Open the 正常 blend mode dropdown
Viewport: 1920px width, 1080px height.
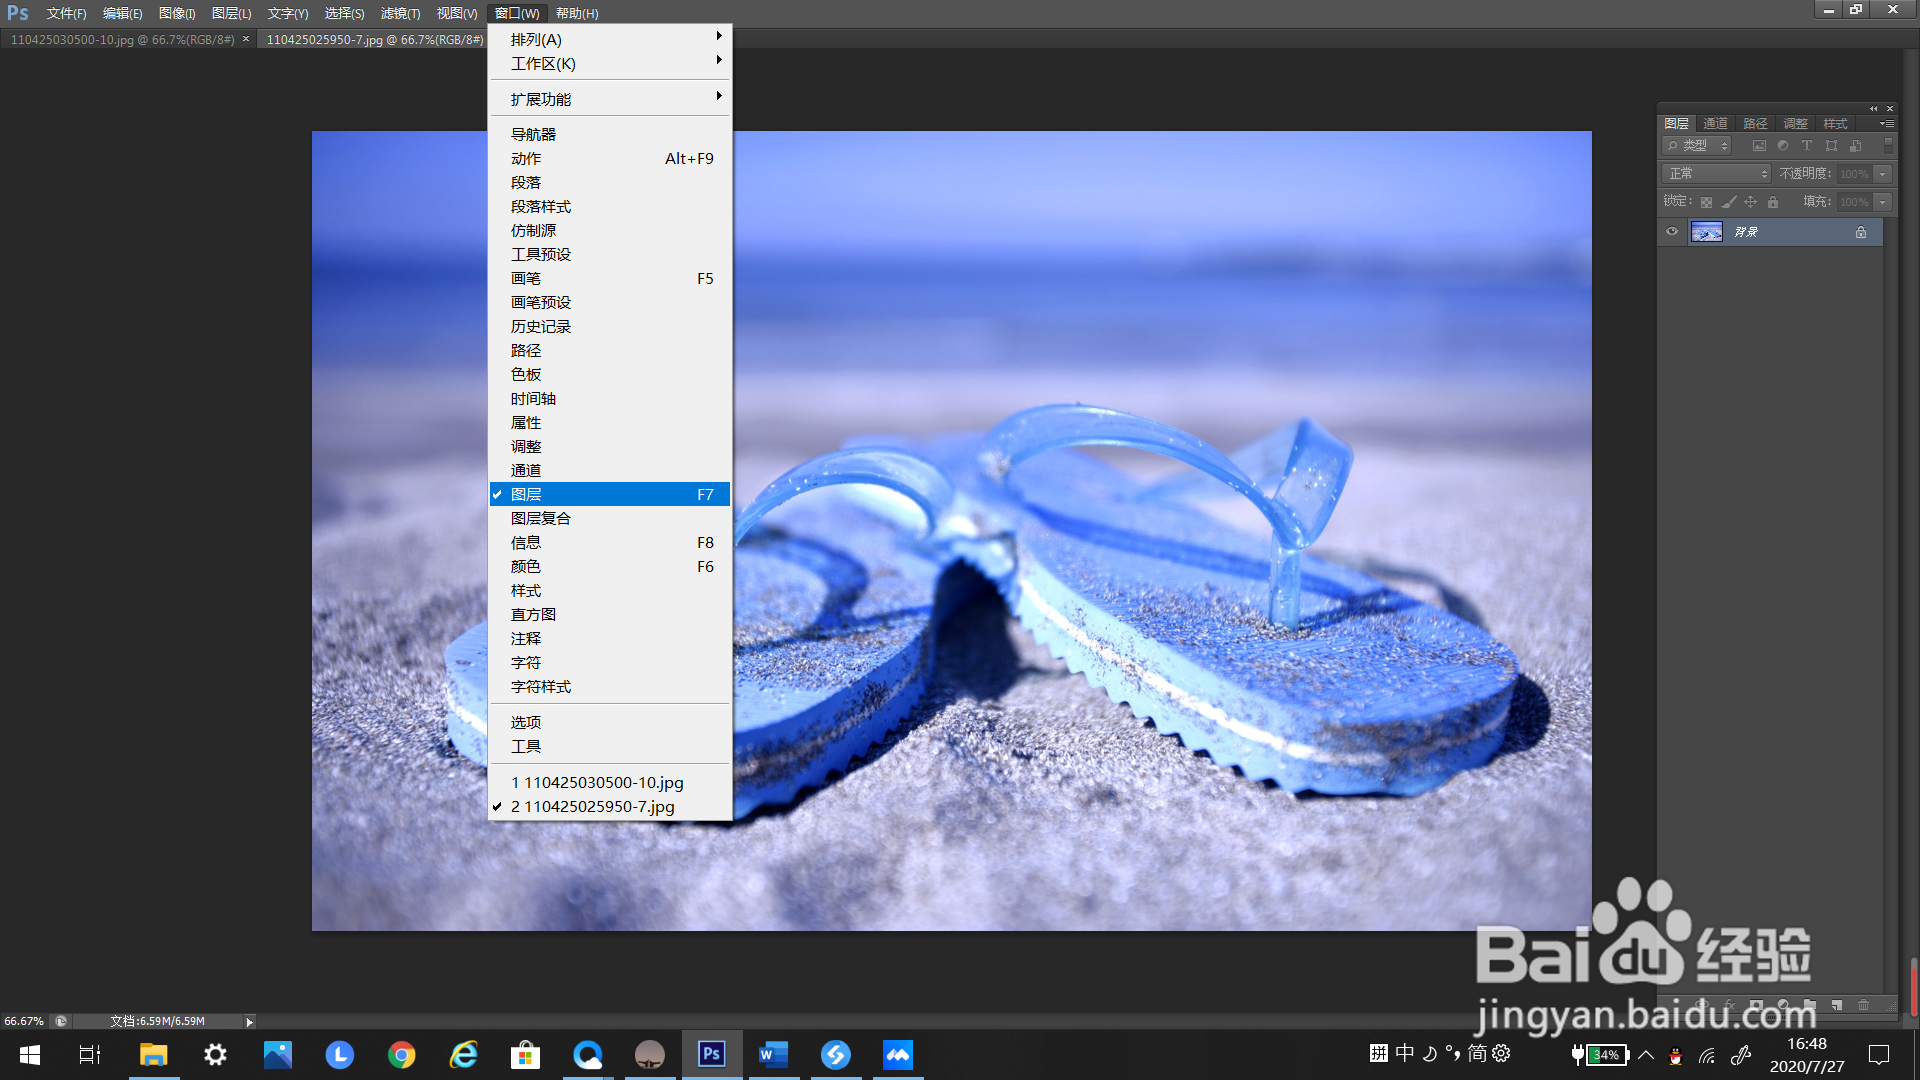1716,174
